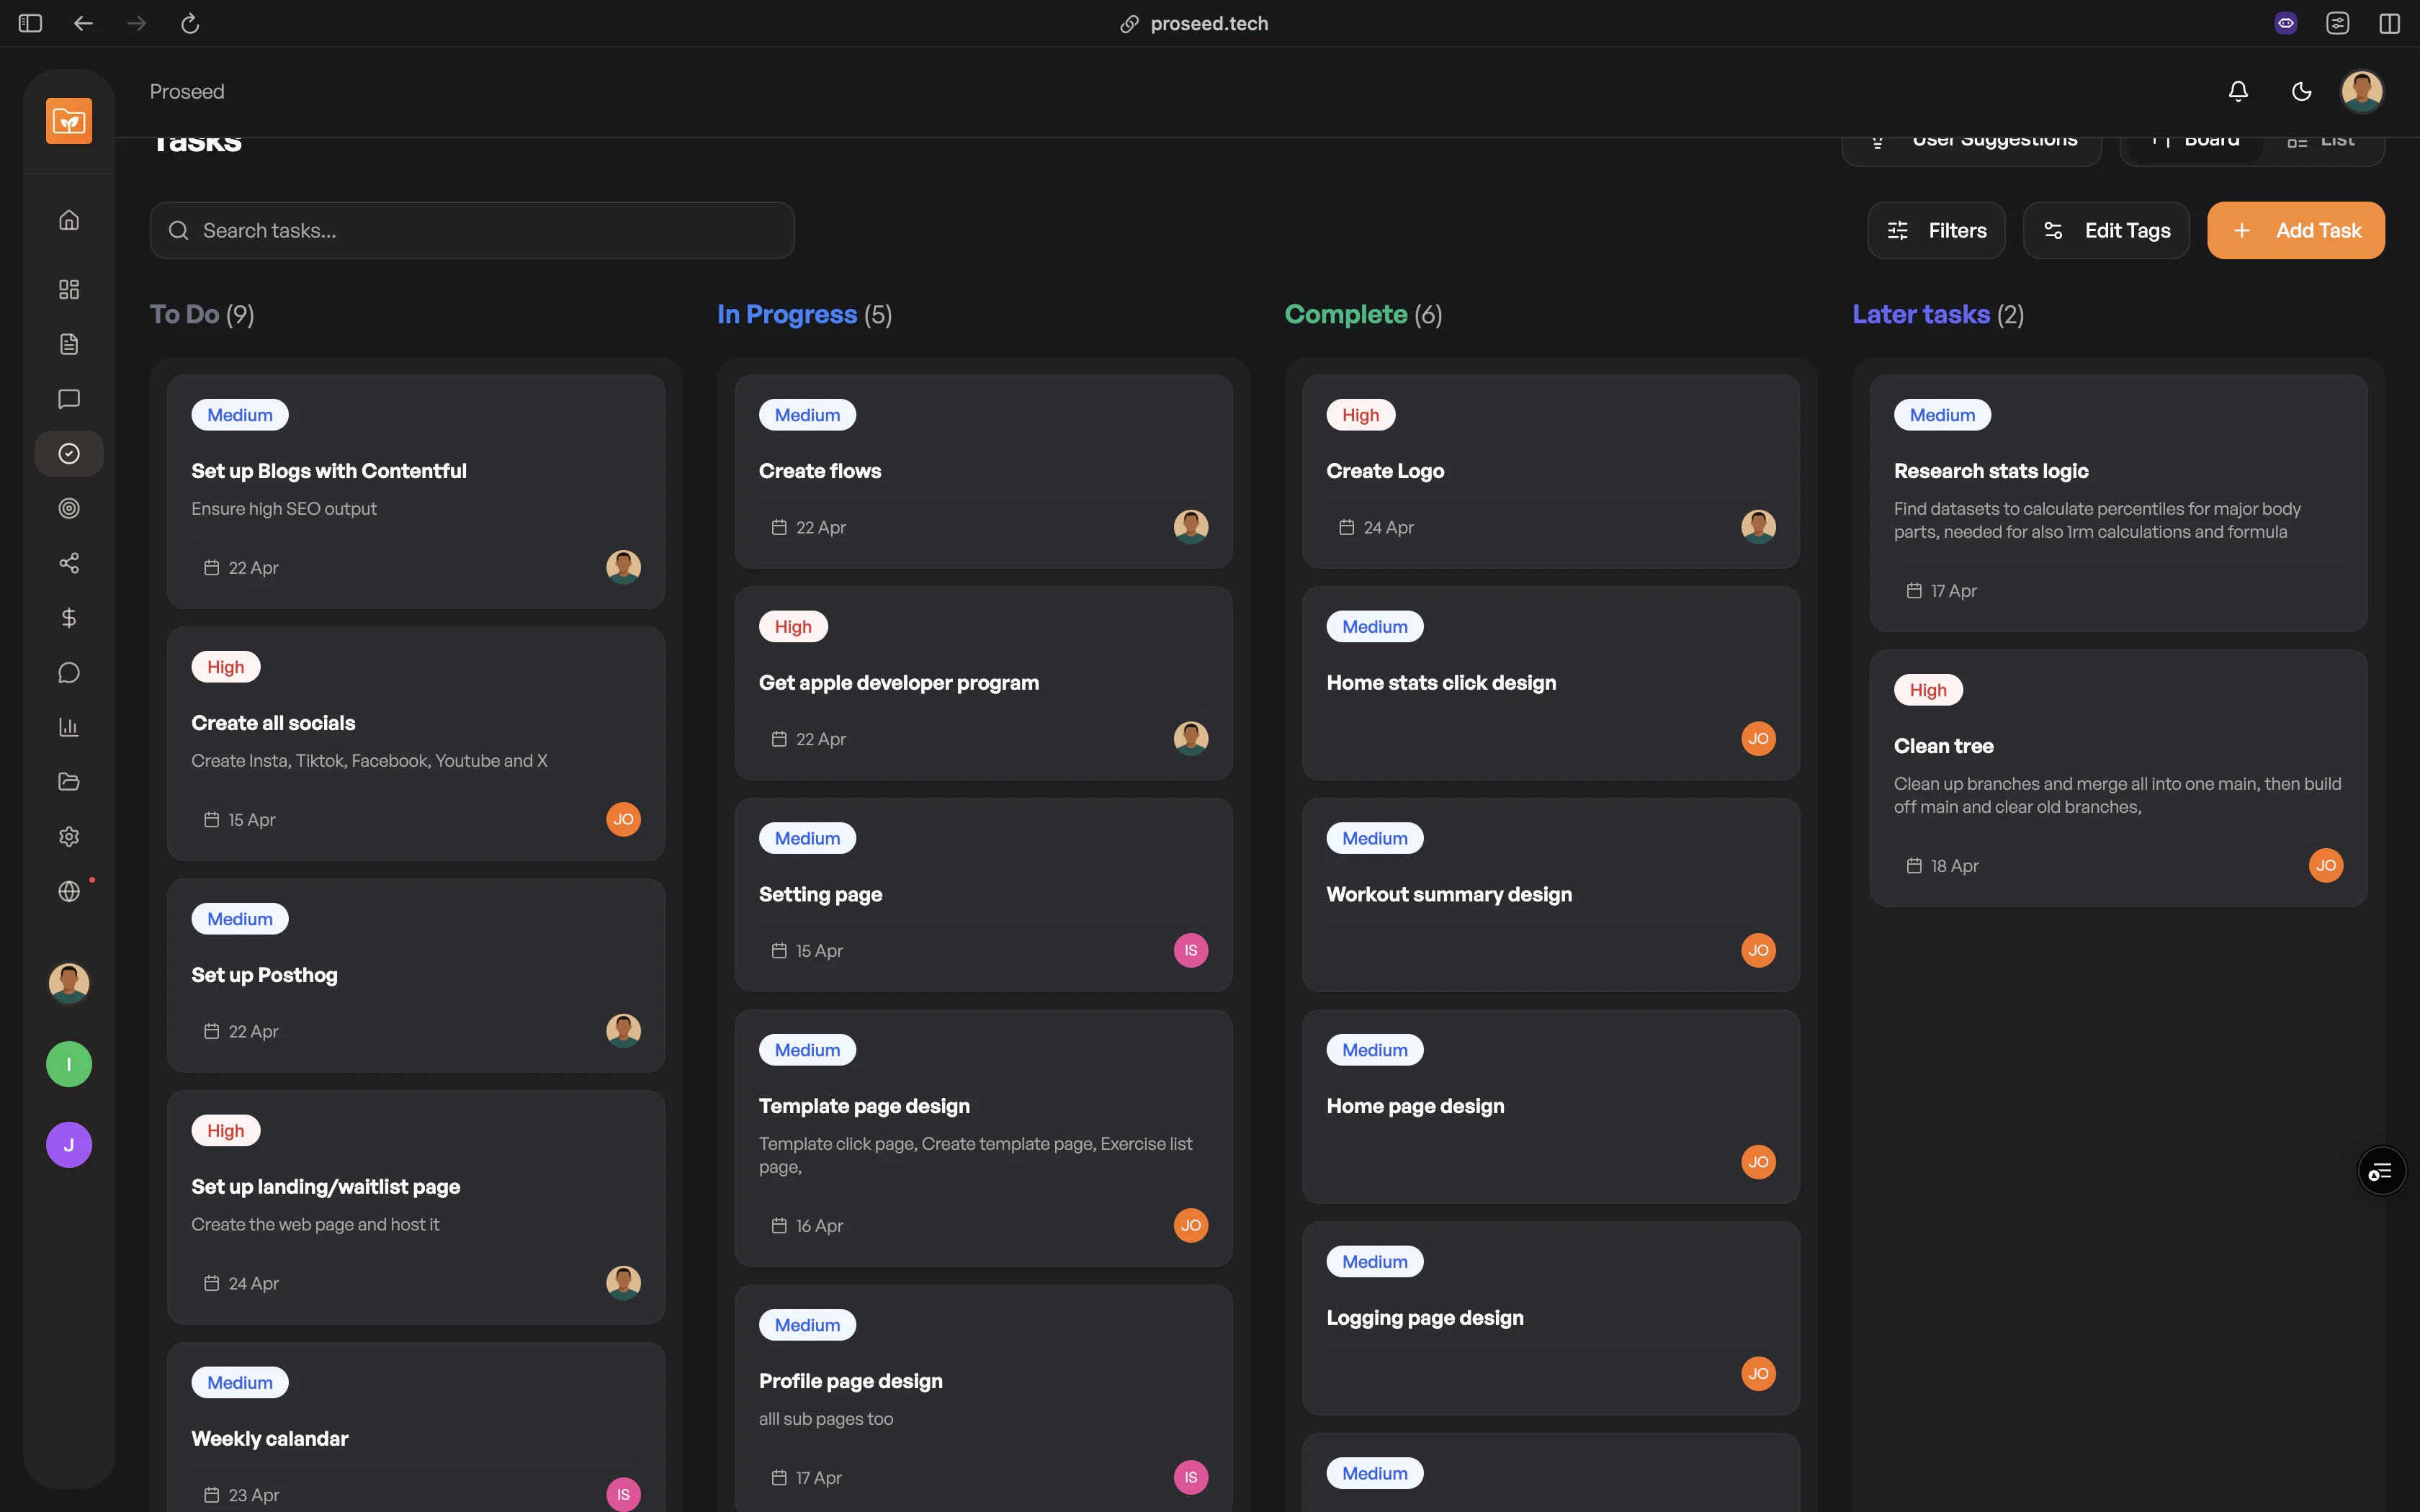Open the share icon in the sidebar

tap(68, 562)
